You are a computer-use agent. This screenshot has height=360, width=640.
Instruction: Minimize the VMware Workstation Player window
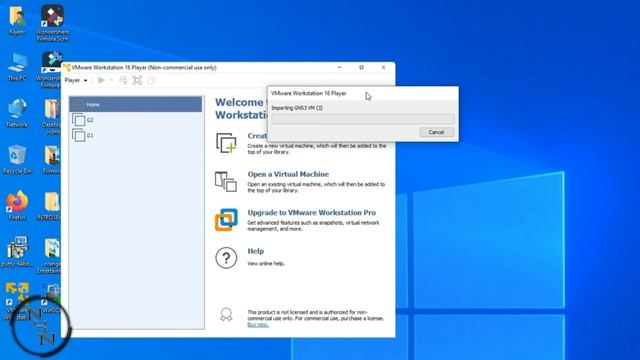tap(339, 67)
